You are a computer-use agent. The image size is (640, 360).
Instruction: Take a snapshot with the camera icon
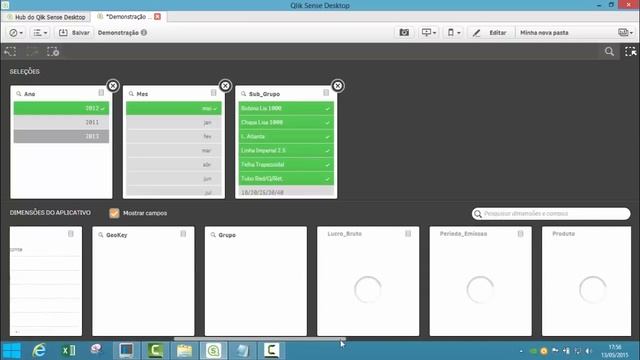click(404, 33)
